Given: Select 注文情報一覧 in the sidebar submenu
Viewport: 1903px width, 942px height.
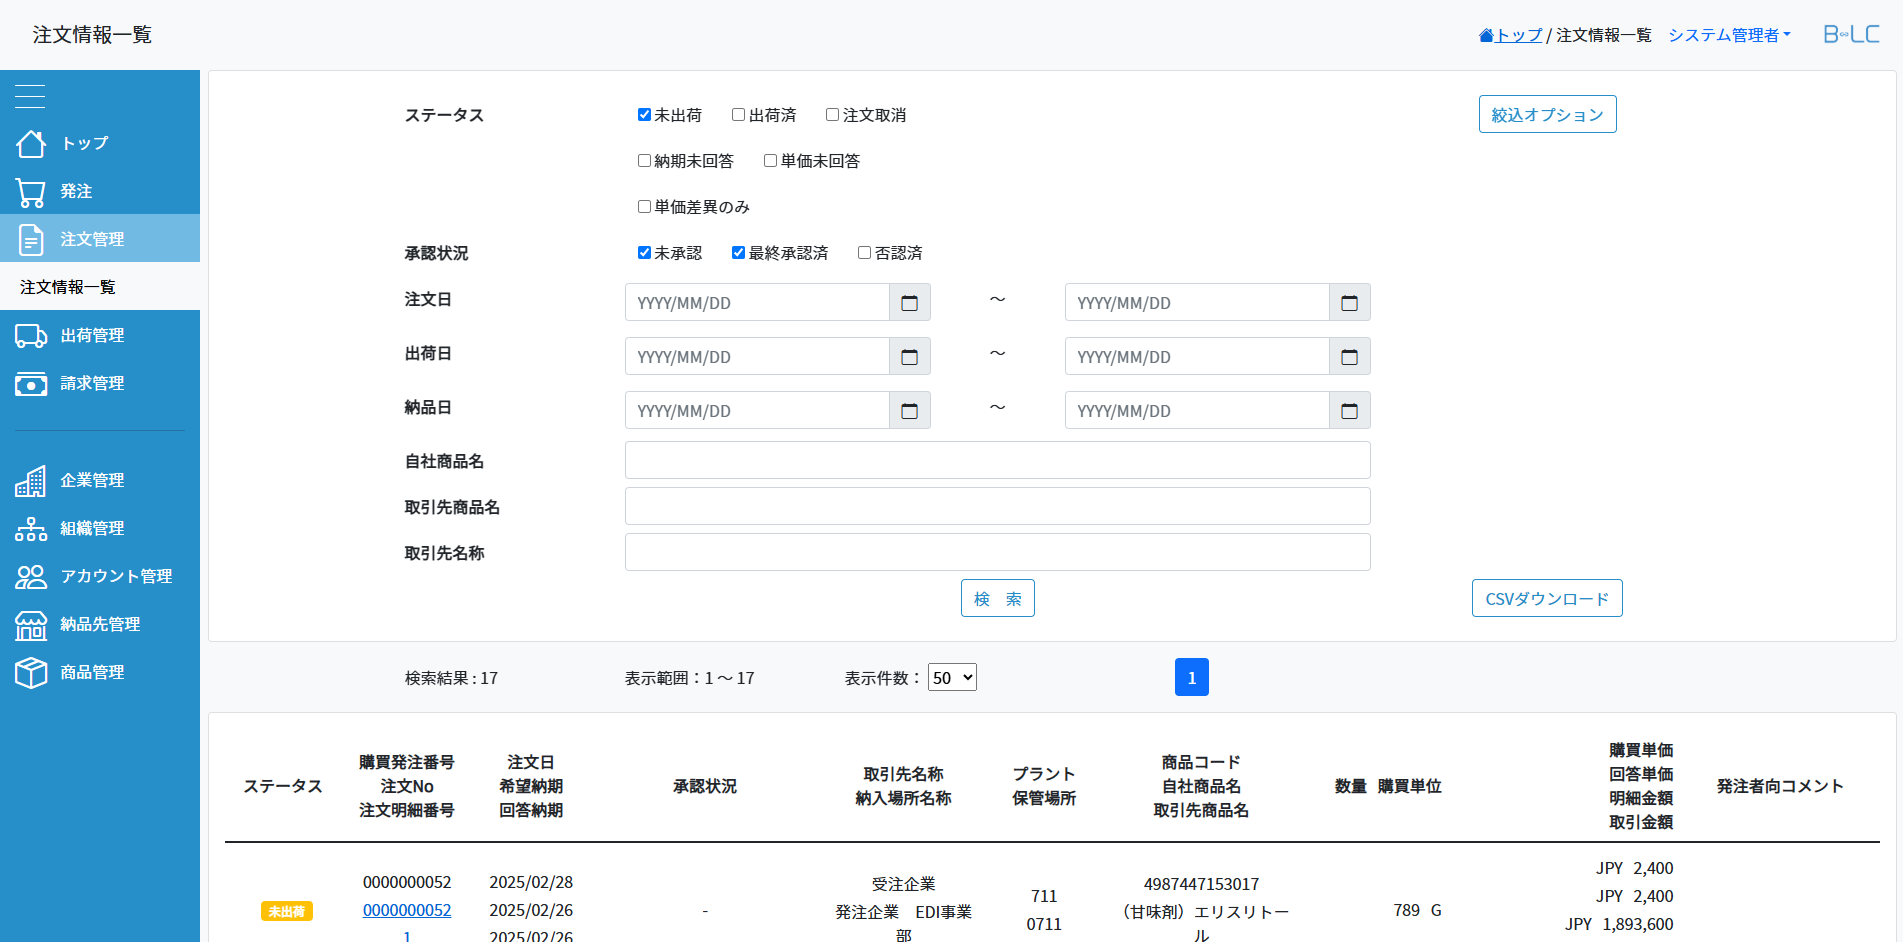Looking at the screenshot, I should coord(68,287).
